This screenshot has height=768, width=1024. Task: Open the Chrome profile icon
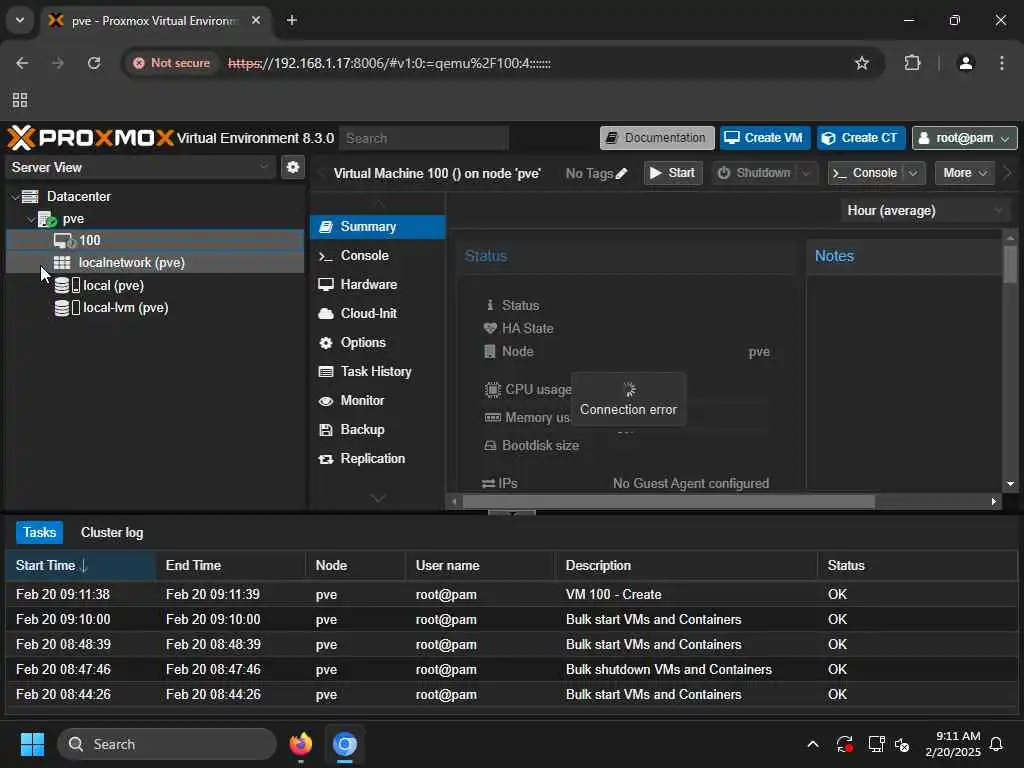(966, 63)
